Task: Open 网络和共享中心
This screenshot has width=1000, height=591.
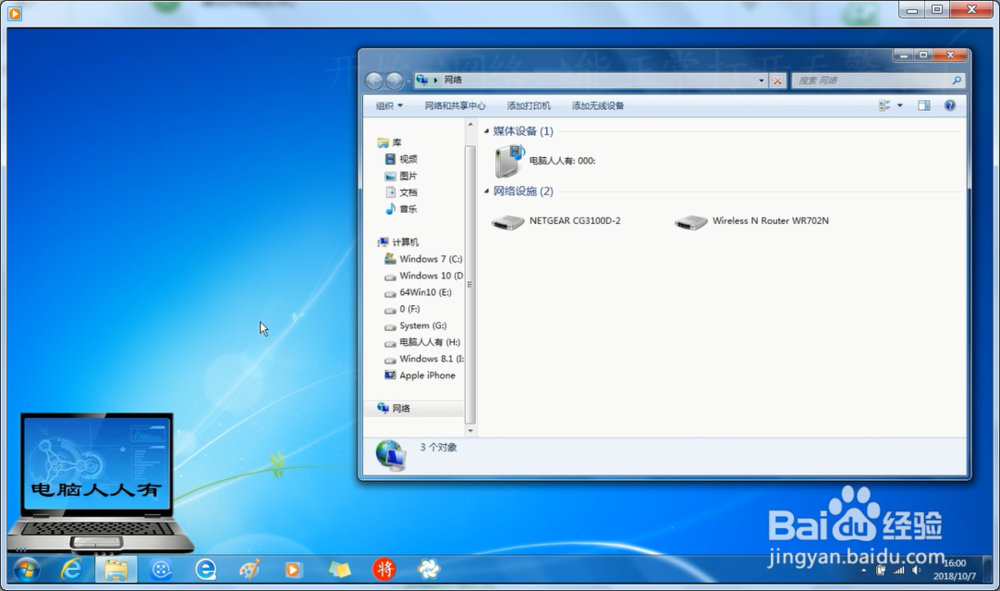Action: click(455, 106)
